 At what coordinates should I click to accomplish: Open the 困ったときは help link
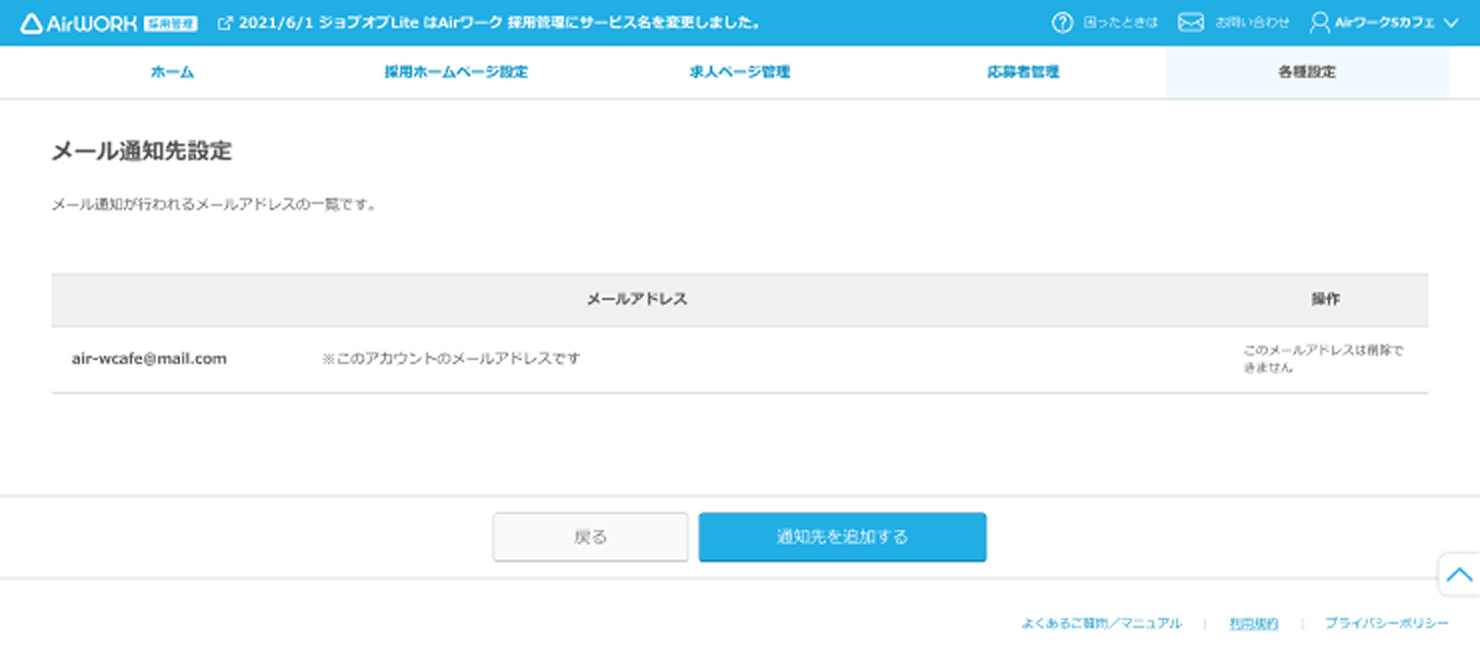coord(1120,22)
